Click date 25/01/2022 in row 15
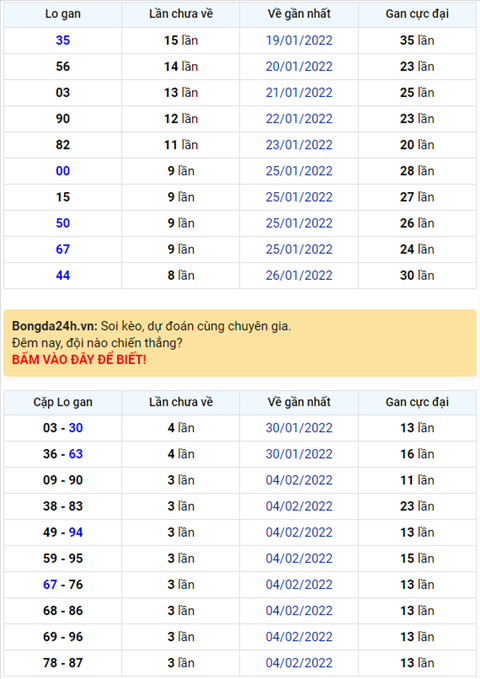 click(299, 197)
